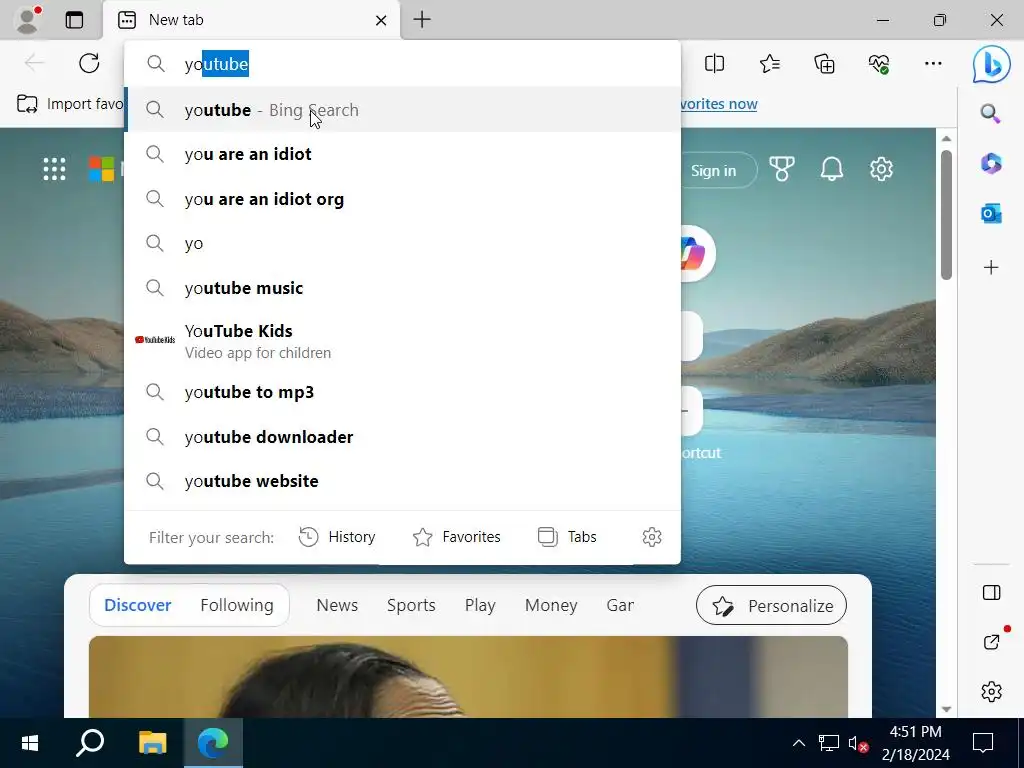This screenshot has height=768, width=1024.
Task: Open the Windows Start menu
Action: (x=30, y=743)
